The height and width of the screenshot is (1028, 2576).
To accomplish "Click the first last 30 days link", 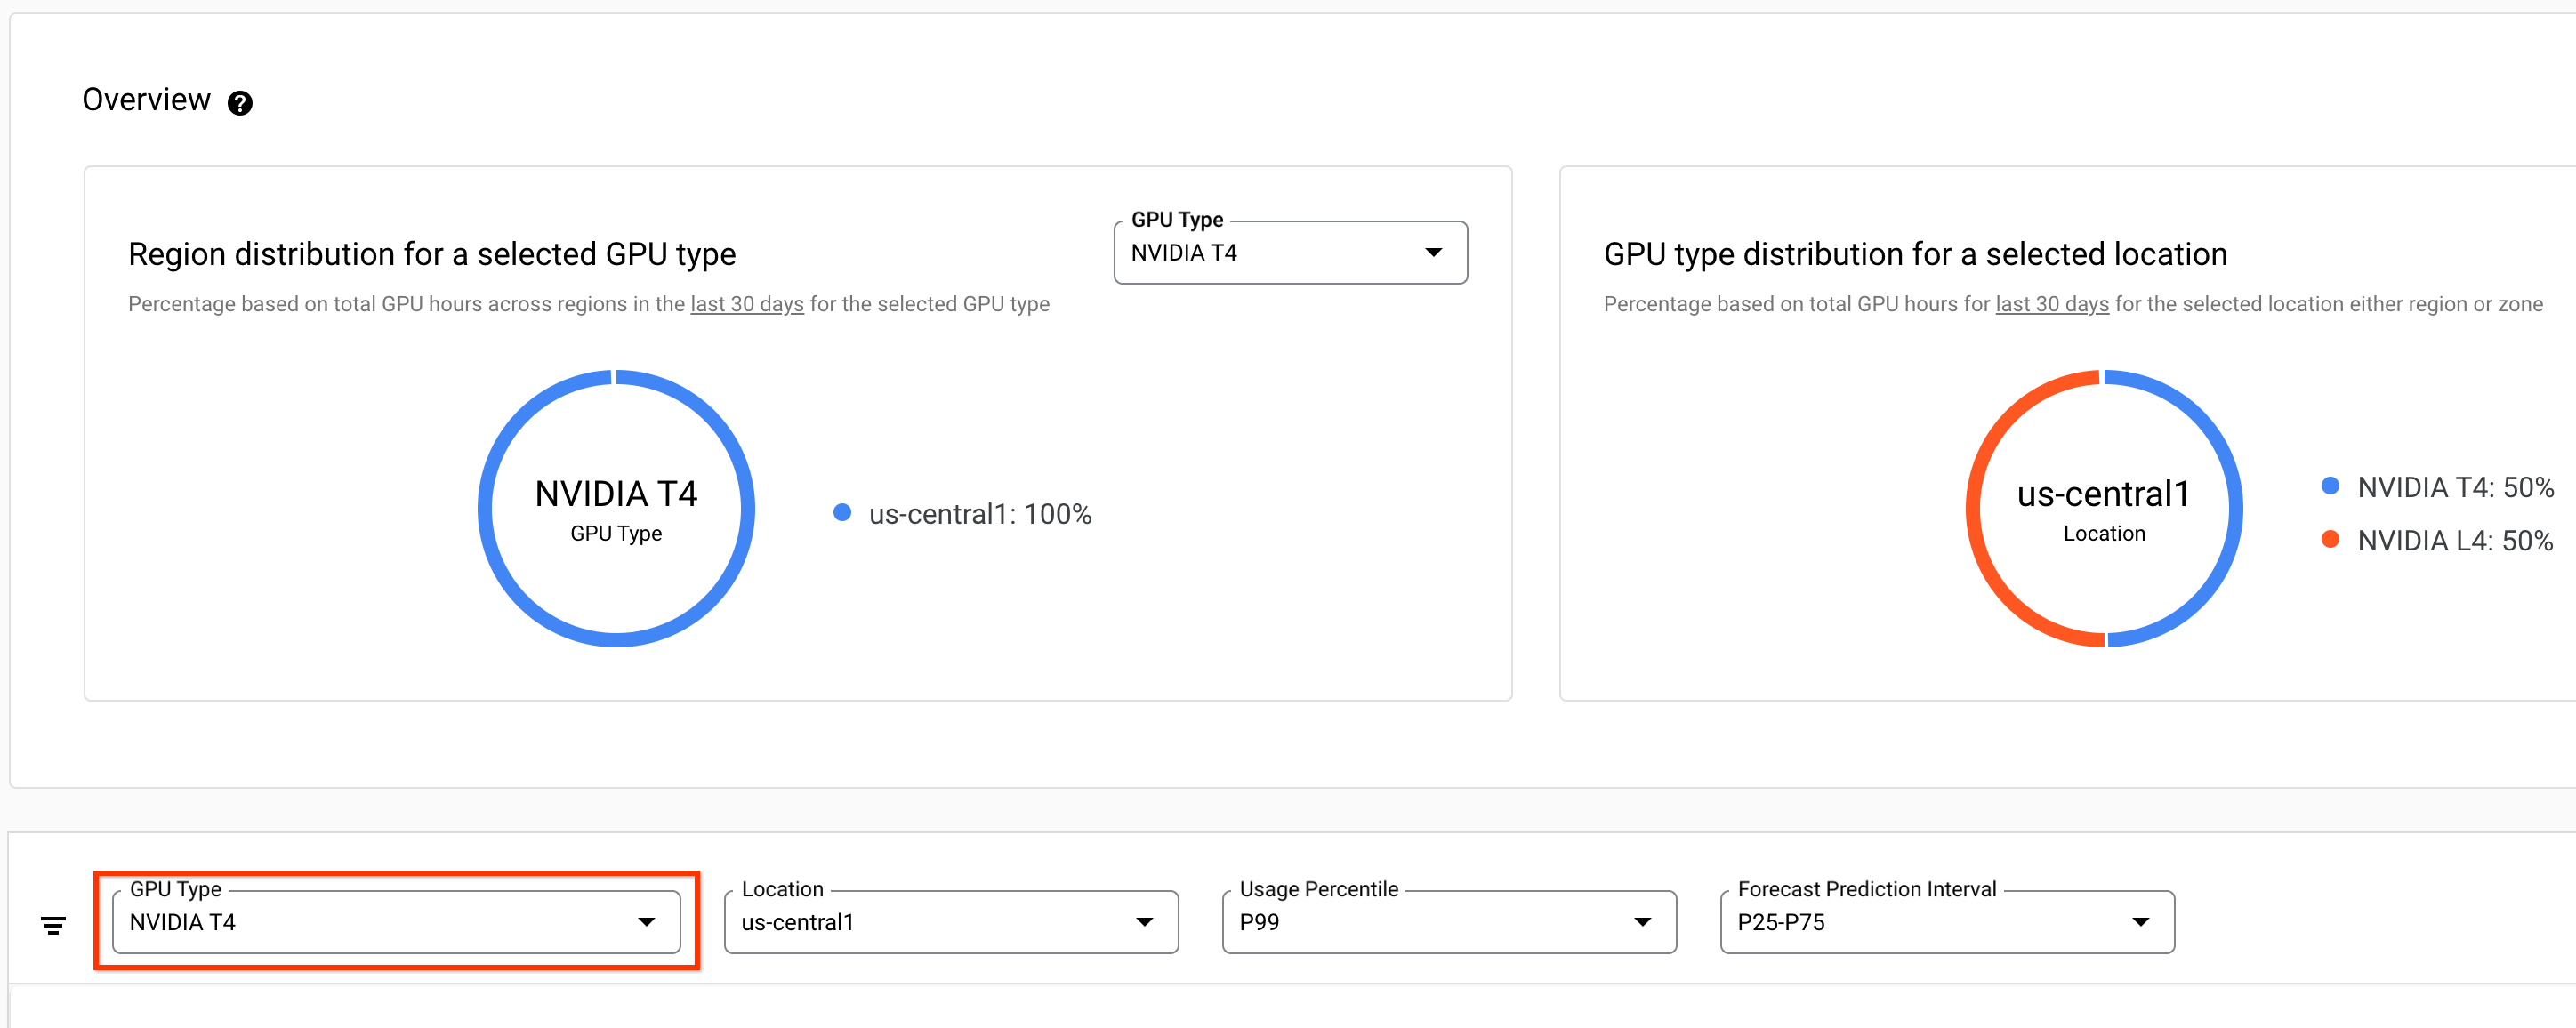I will coord(747,304).
